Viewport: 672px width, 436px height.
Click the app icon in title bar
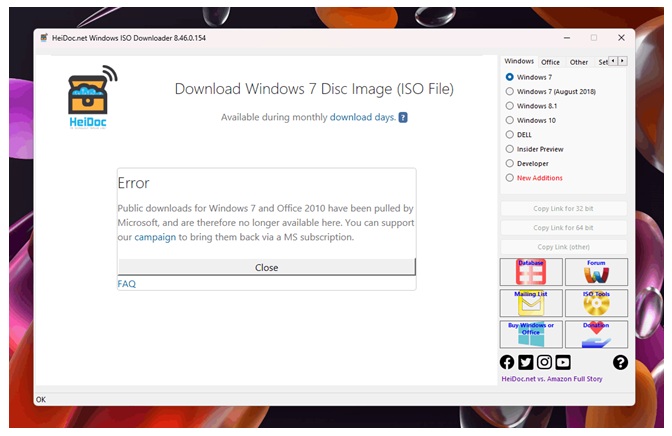click(44, 38)
